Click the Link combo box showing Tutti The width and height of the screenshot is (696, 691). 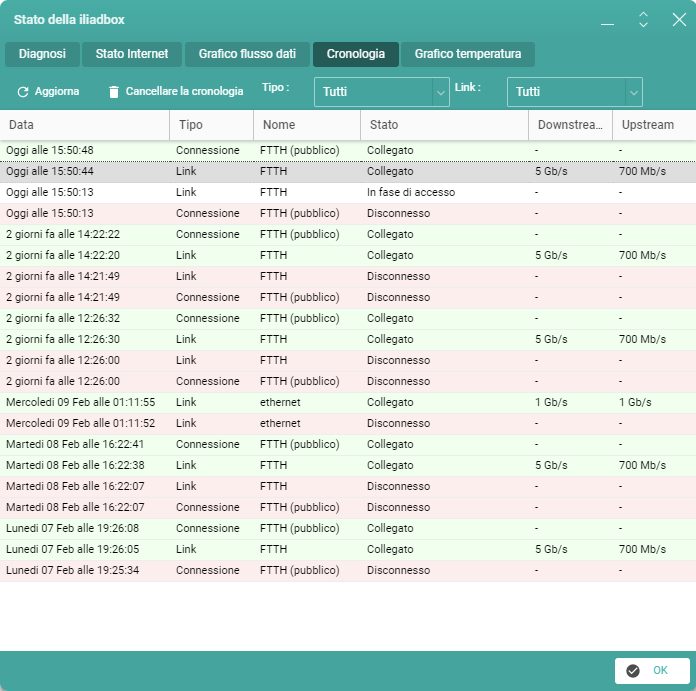click(x=575, y=92)
